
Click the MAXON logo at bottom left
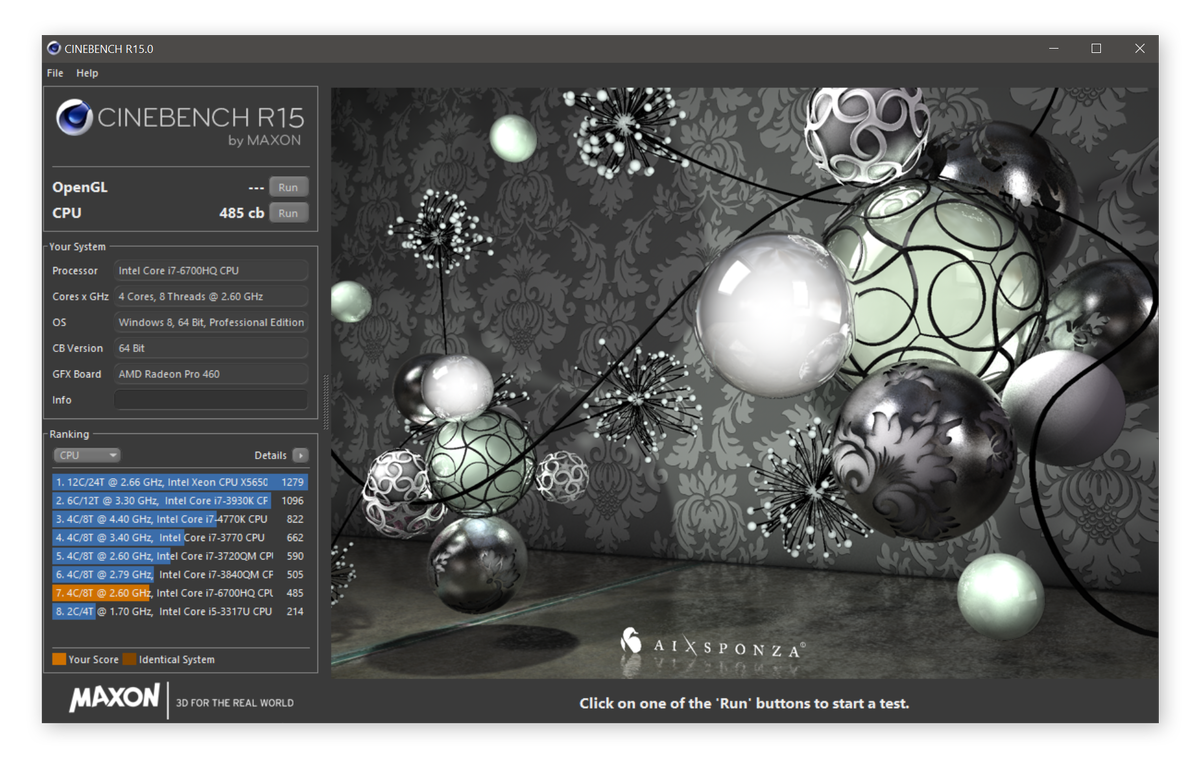[114, 697]
